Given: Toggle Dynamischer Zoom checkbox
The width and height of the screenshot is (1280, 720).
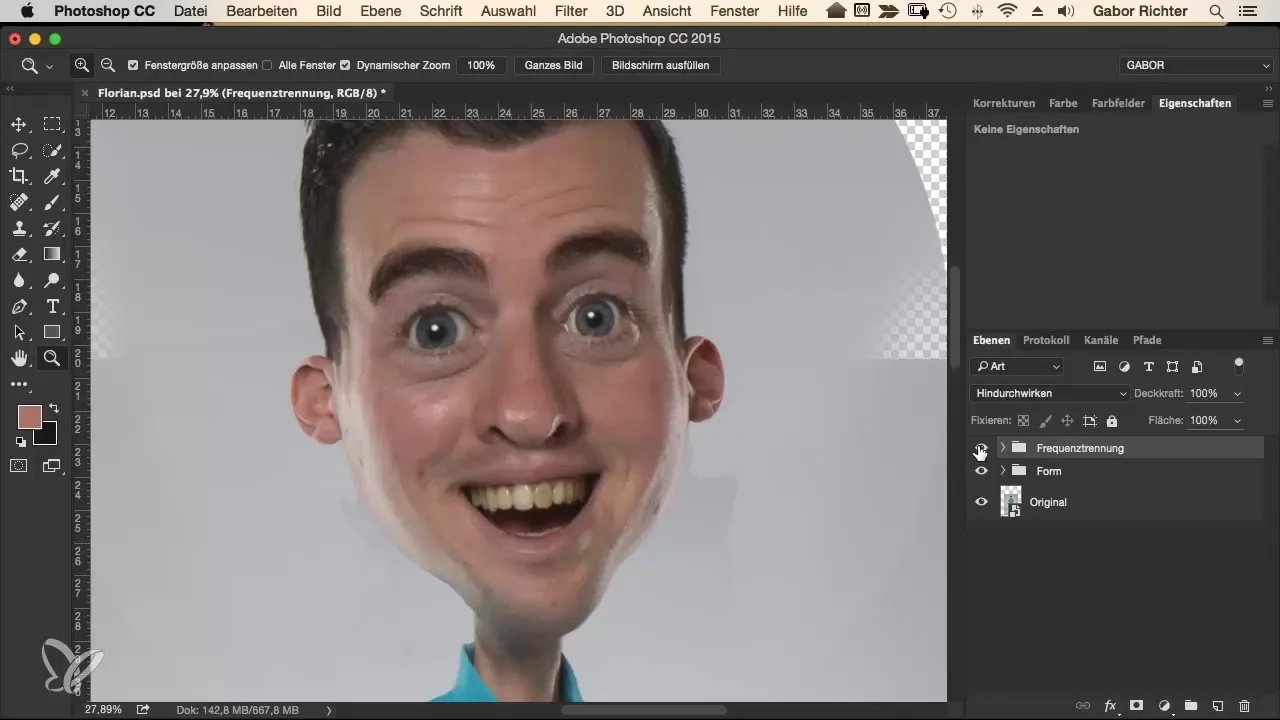Looking at the screenshot, I should [x=345, y=65].
